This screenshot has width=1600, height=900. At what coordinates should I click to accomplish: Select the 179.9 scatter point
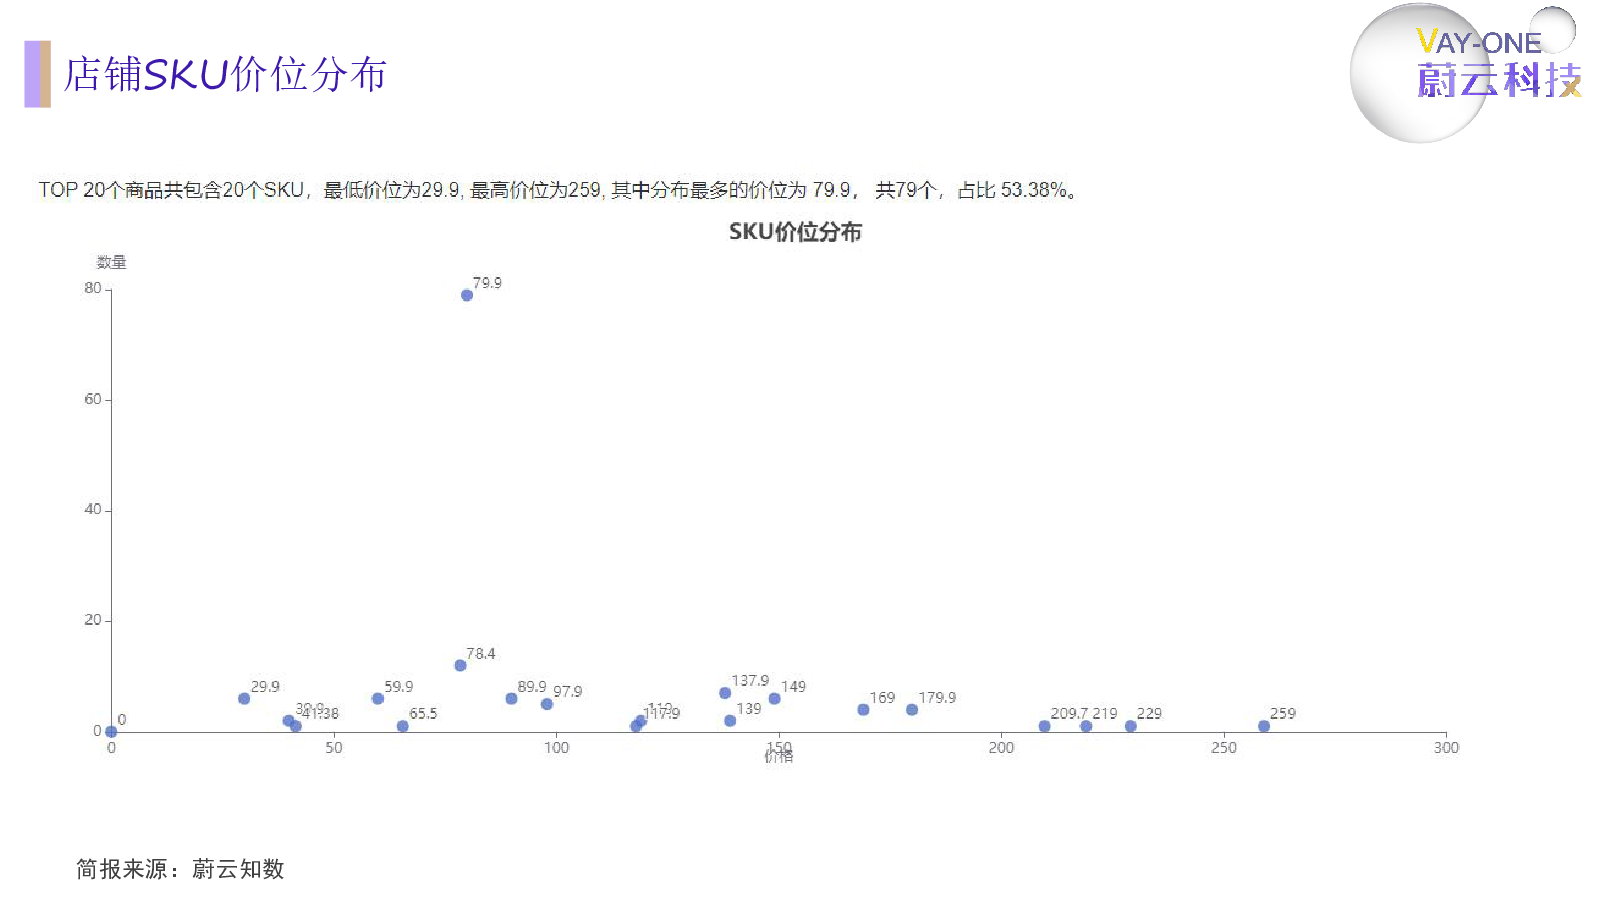pyautogui.click(x=910, y=709)
